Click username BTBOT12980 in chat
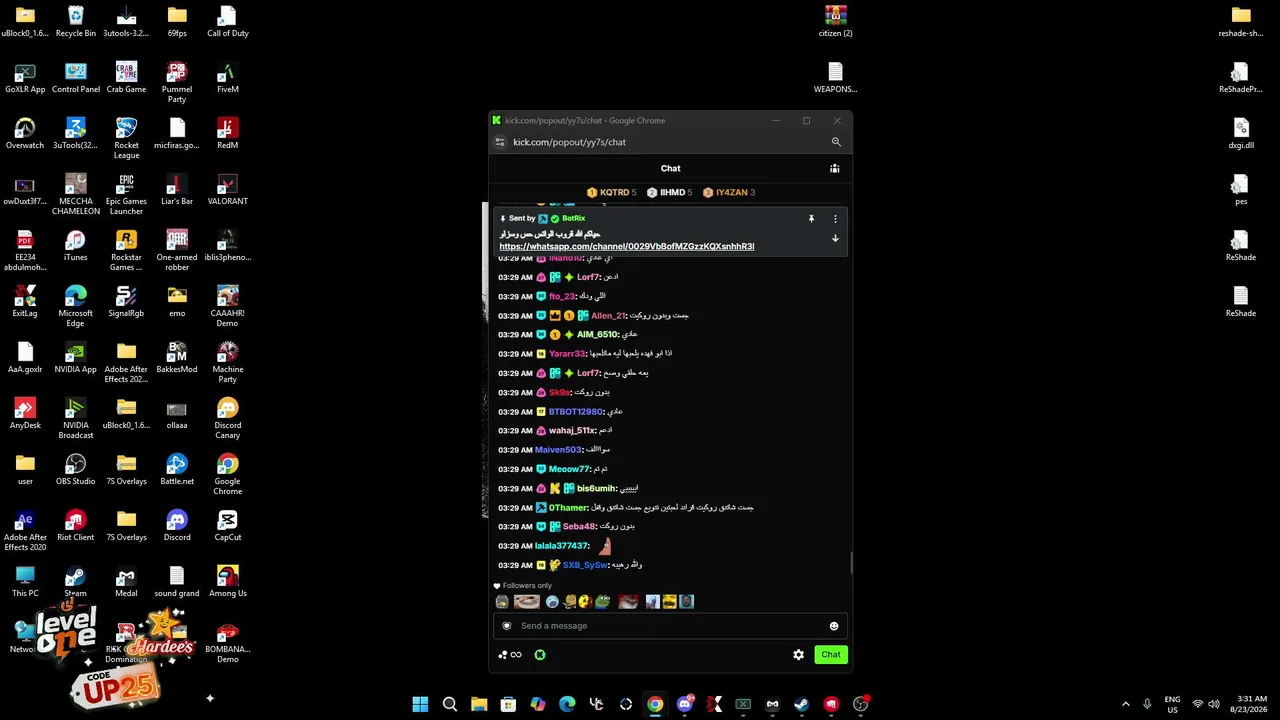This screenshot has width=1280, height=720. (x=576, y=411)
